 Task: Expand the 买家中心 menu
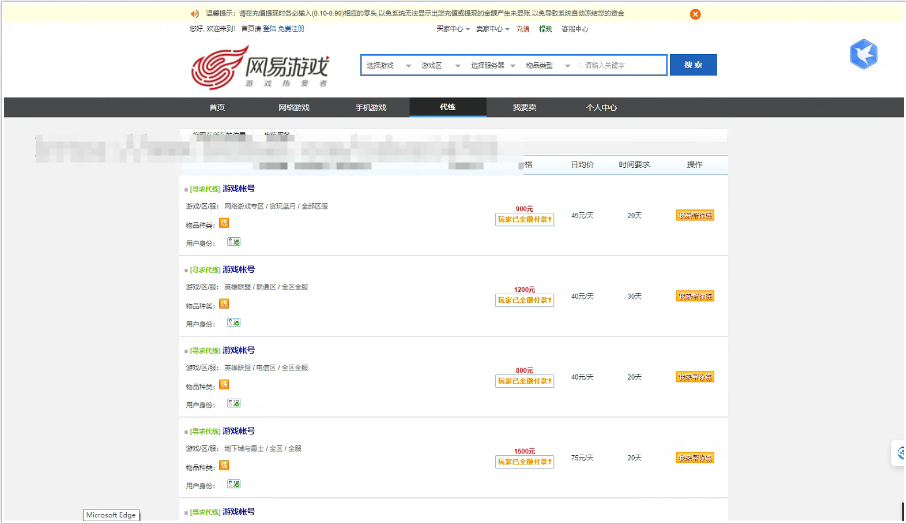454,29
